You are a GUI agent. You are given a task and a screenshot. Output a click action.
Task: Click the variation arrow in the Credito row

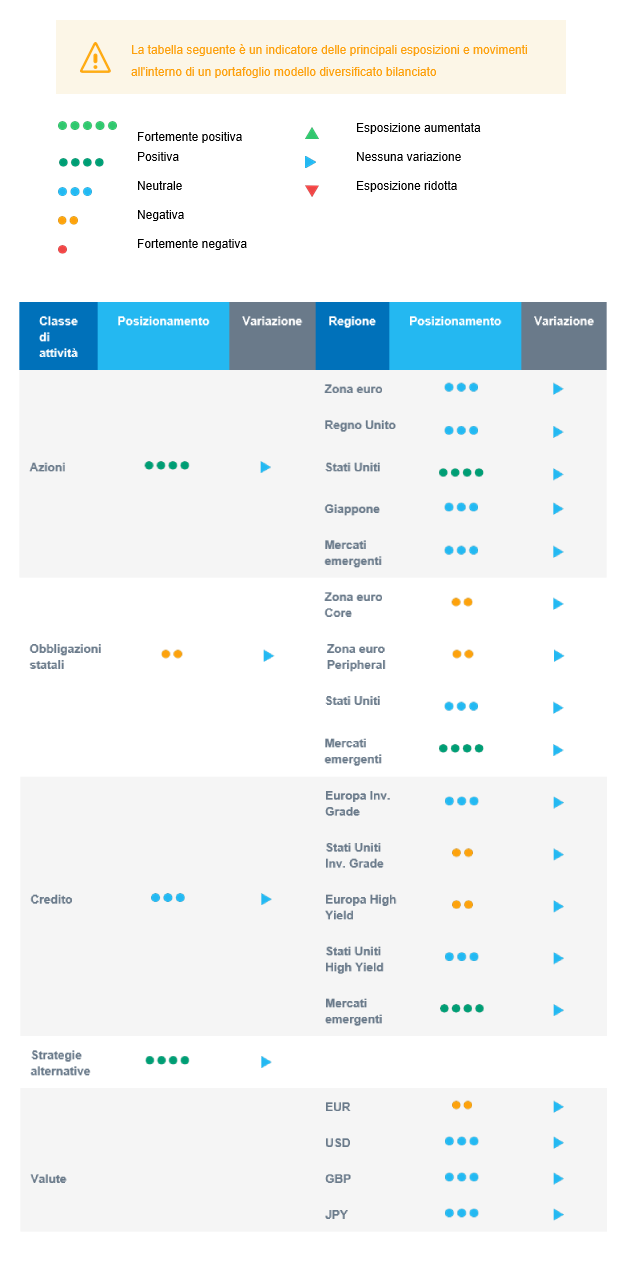266,900
